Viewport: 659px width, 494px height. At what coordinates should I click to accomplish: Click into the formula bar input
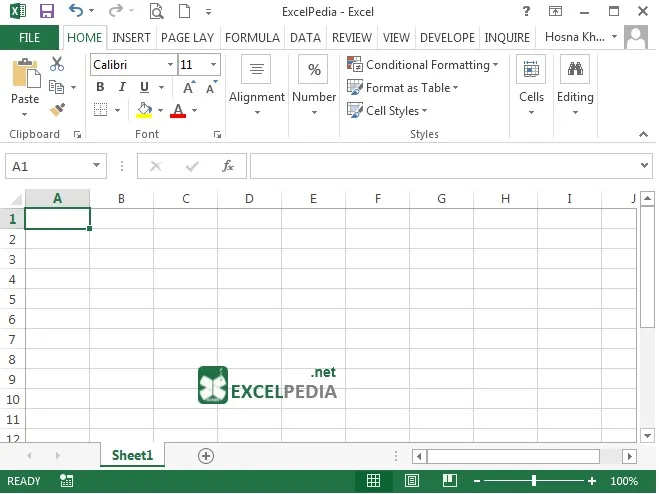click(444, 166)
